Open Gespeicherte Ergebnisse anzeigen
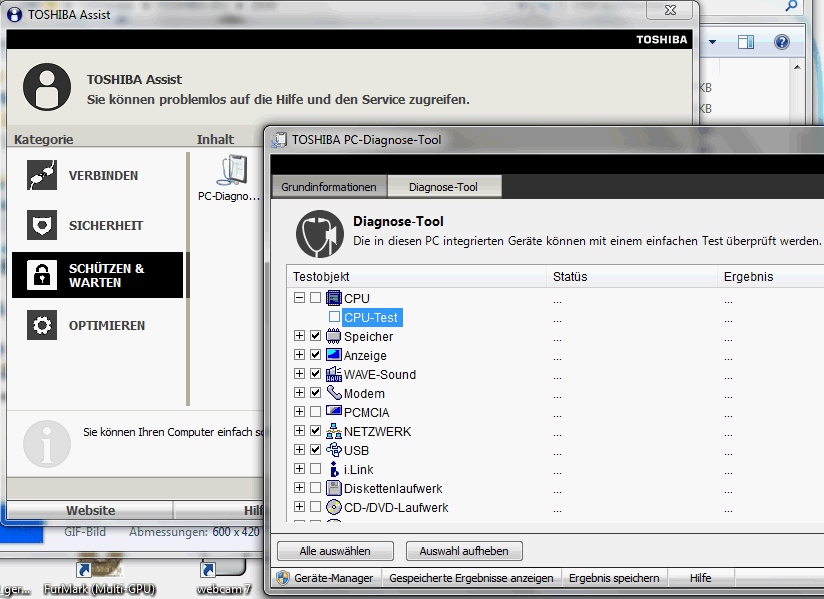Viewport: 824px width, 599px height. coord(471,578)
